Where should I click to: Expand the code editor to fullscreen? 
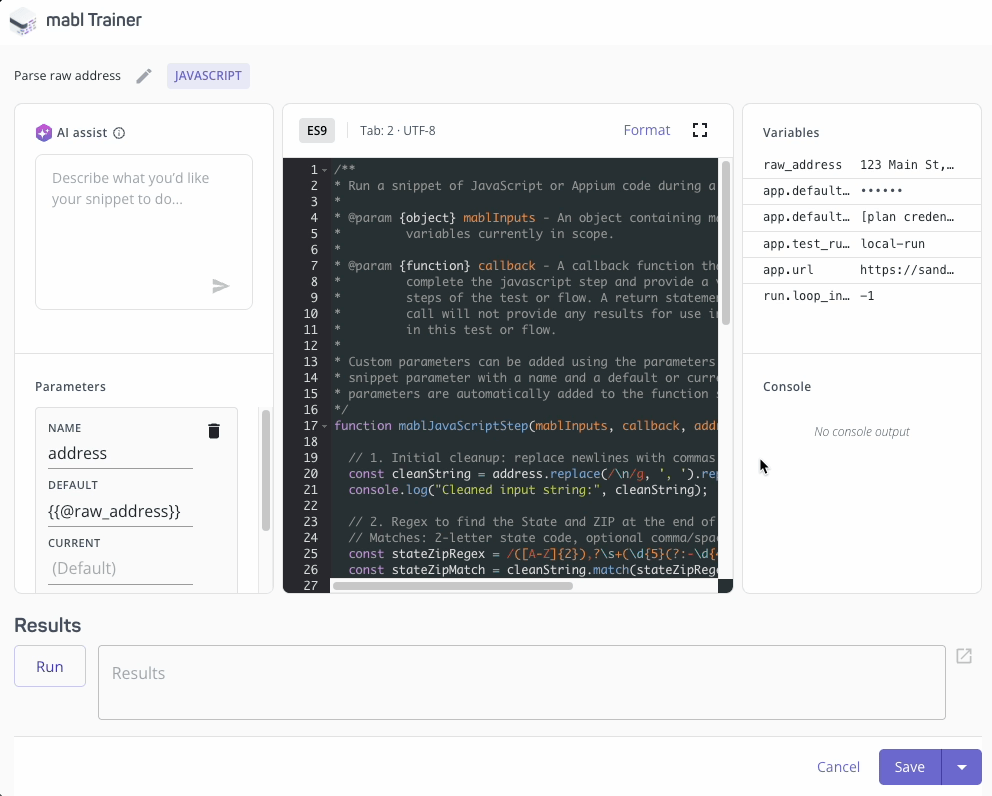point(700,130)
